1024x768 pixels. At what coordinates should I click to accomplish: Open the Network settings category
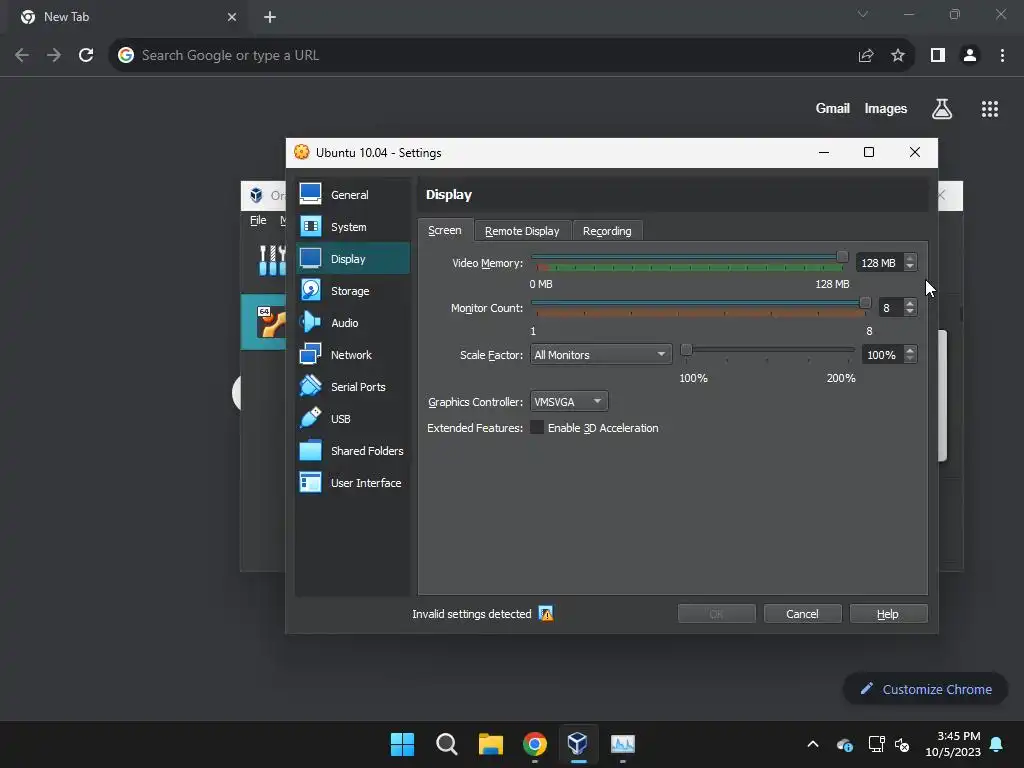[x=352, y=355]
